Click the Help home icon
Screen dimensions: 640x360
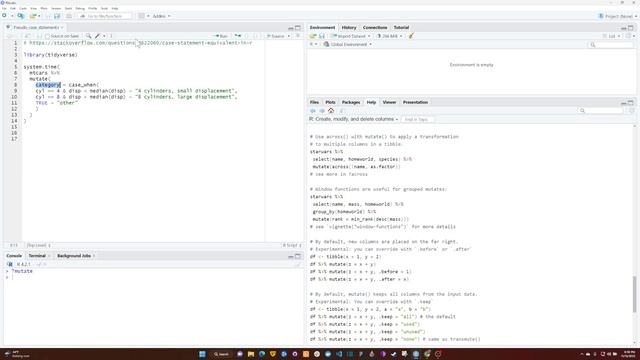pos(331,111)
